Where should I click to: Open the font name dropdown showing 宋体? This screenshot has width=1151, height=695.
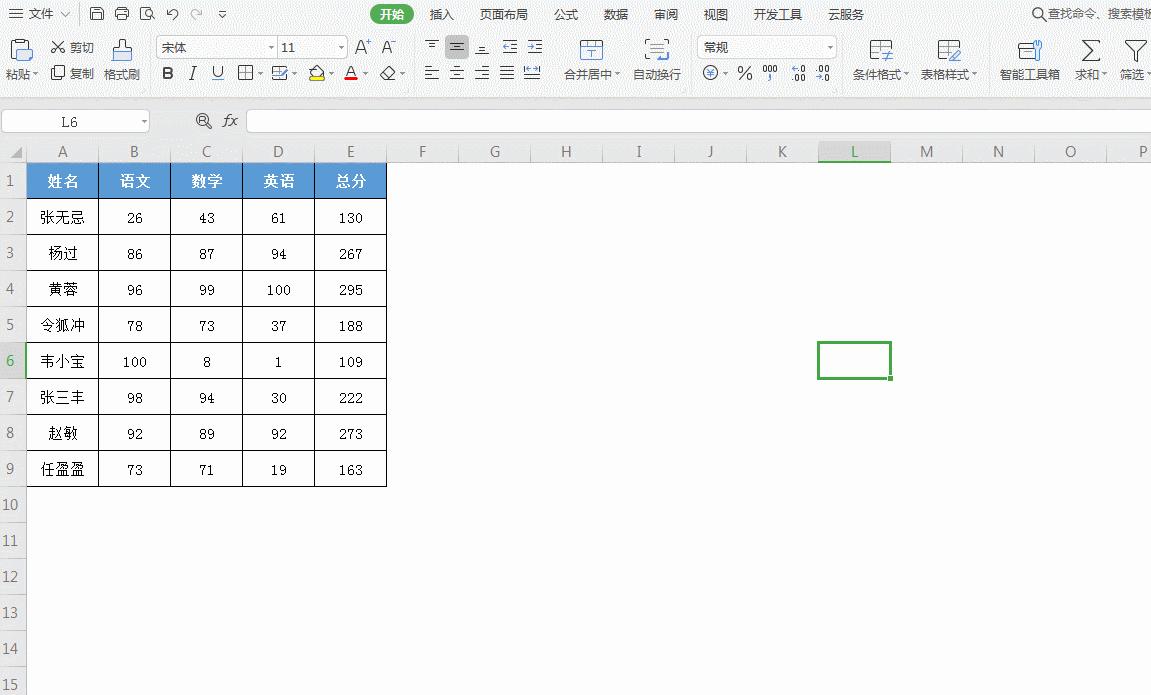pos(215,46)
